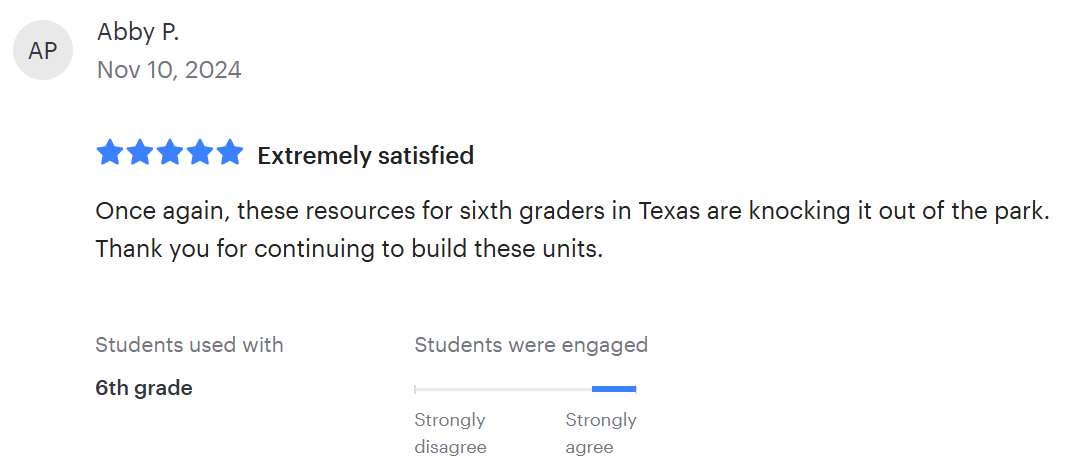Click the AP reviewer avatar
This screenshot has height=469, width=1068.
tap(43, 50)
